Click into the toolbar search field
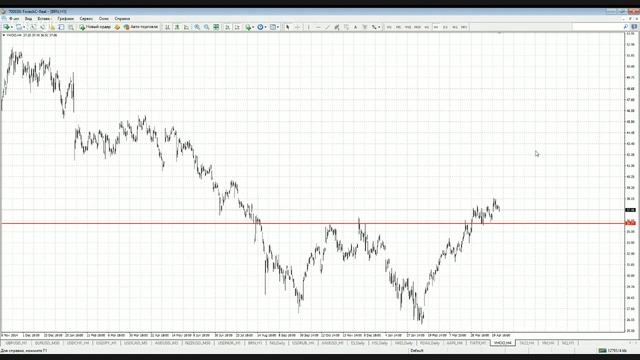This screenshot has height=360, width=640. pos(597,27)
